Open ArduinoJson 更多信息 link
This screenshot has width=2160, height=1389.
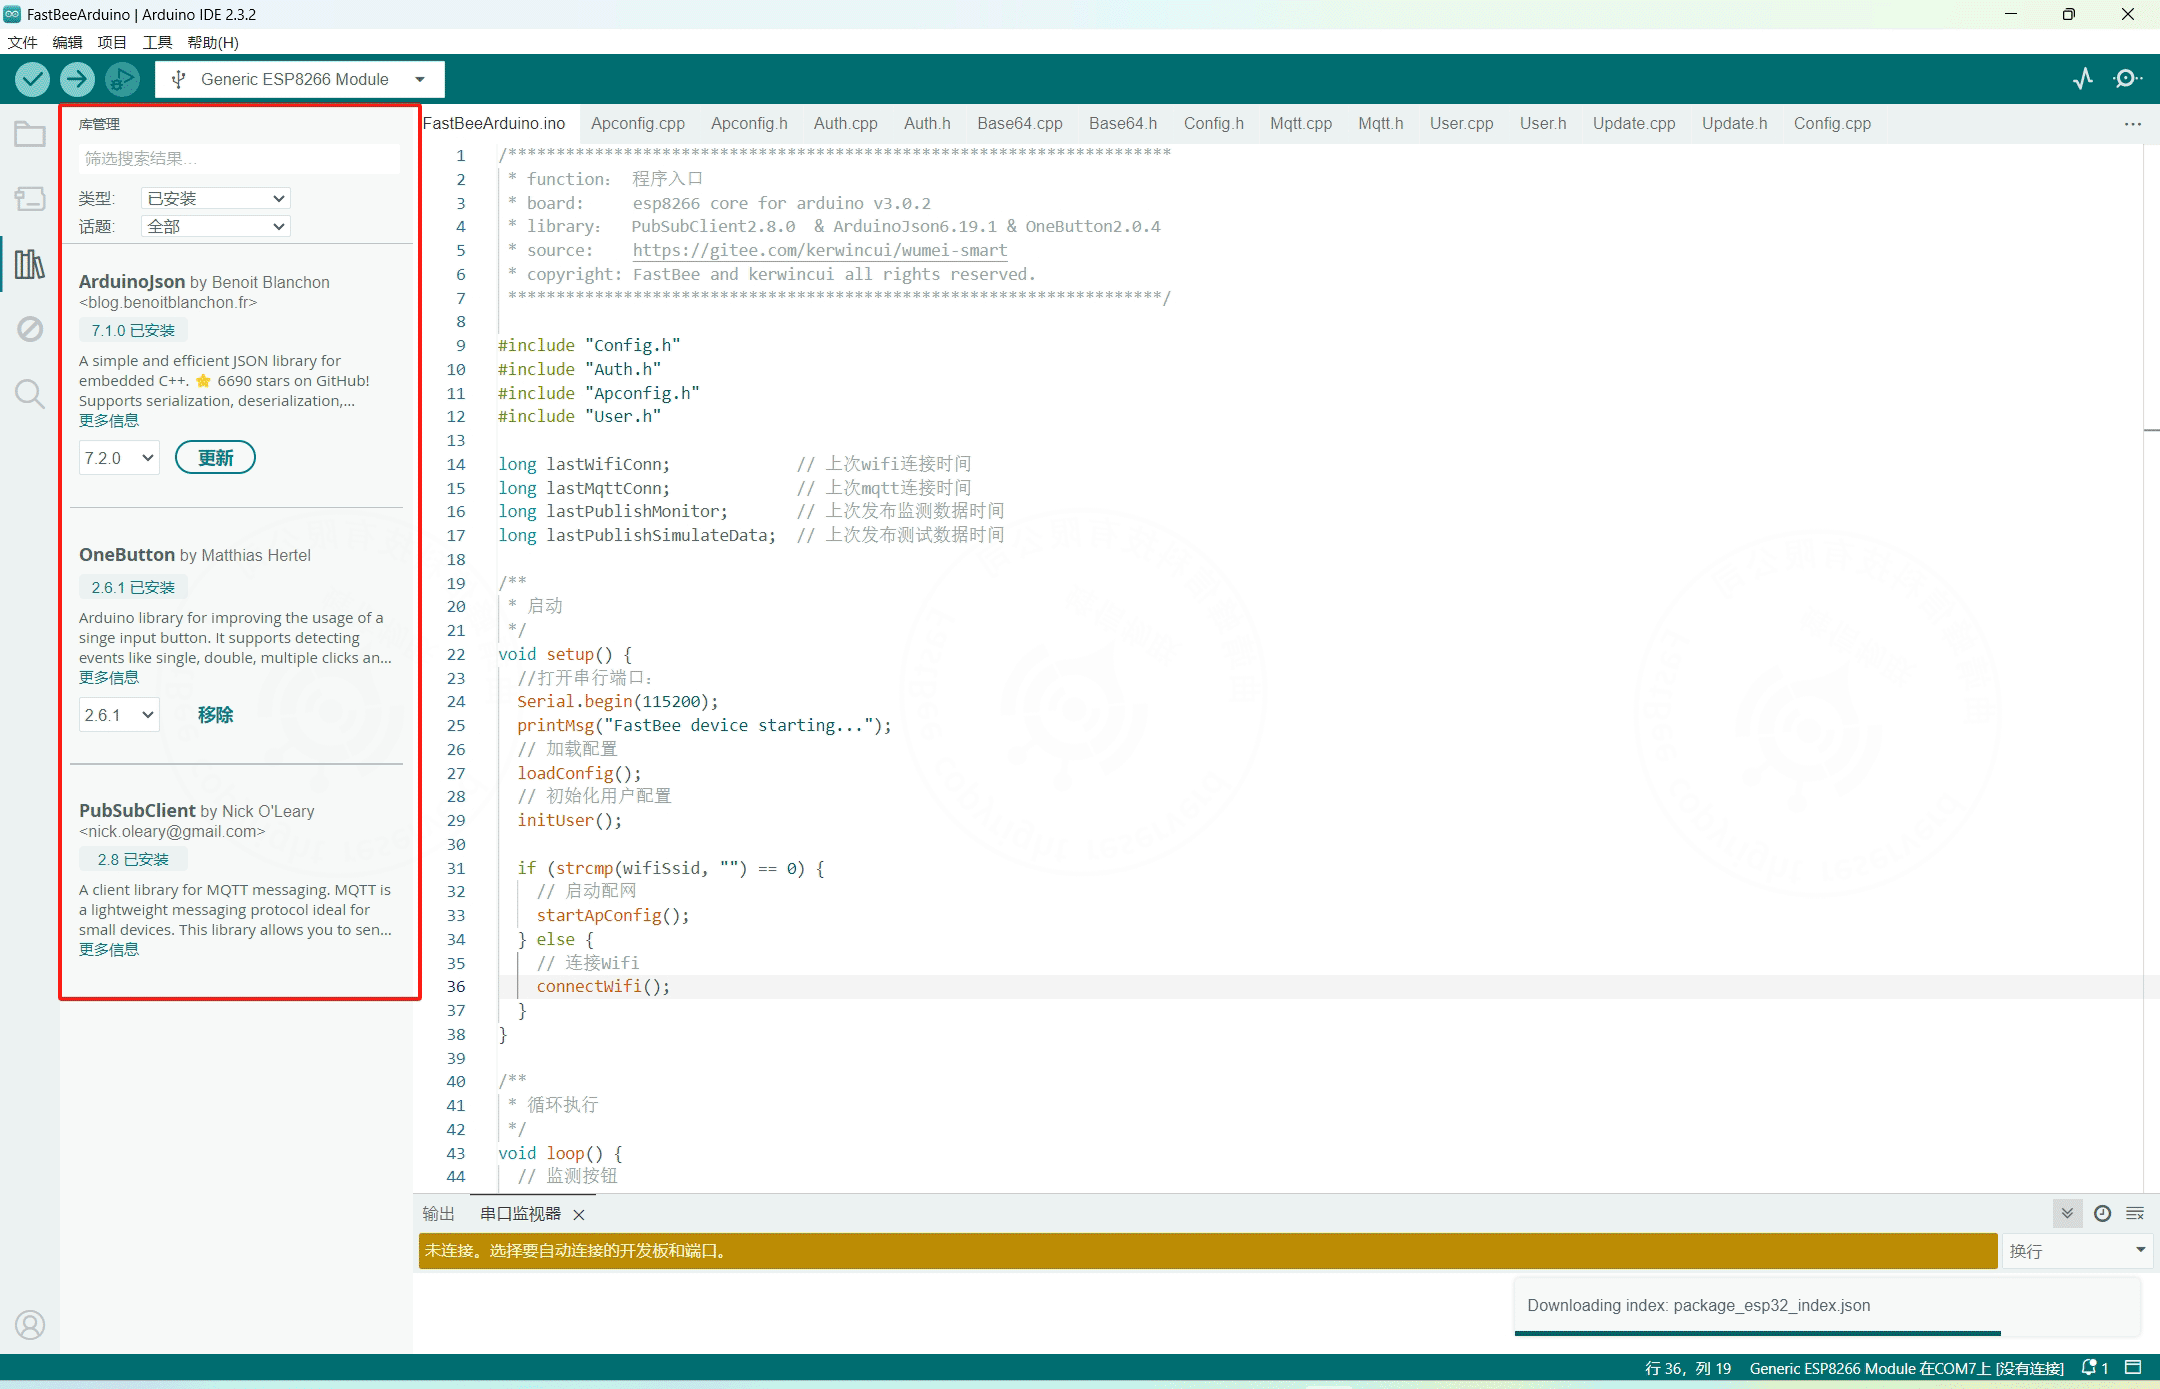(109, 421)
